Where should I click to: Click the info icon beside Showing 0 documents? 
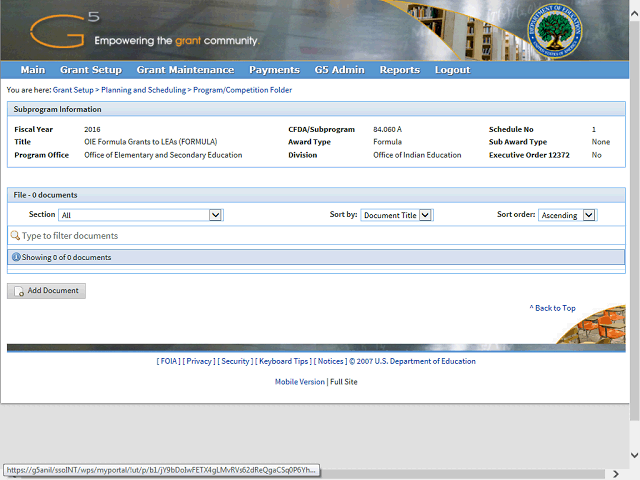(16, 257)
